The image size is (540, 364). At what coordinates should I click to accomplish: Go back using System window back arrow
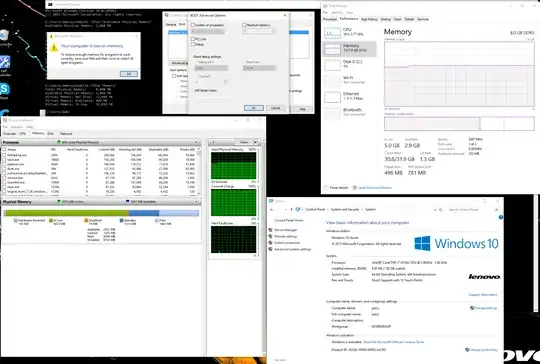tap(272, 209)
